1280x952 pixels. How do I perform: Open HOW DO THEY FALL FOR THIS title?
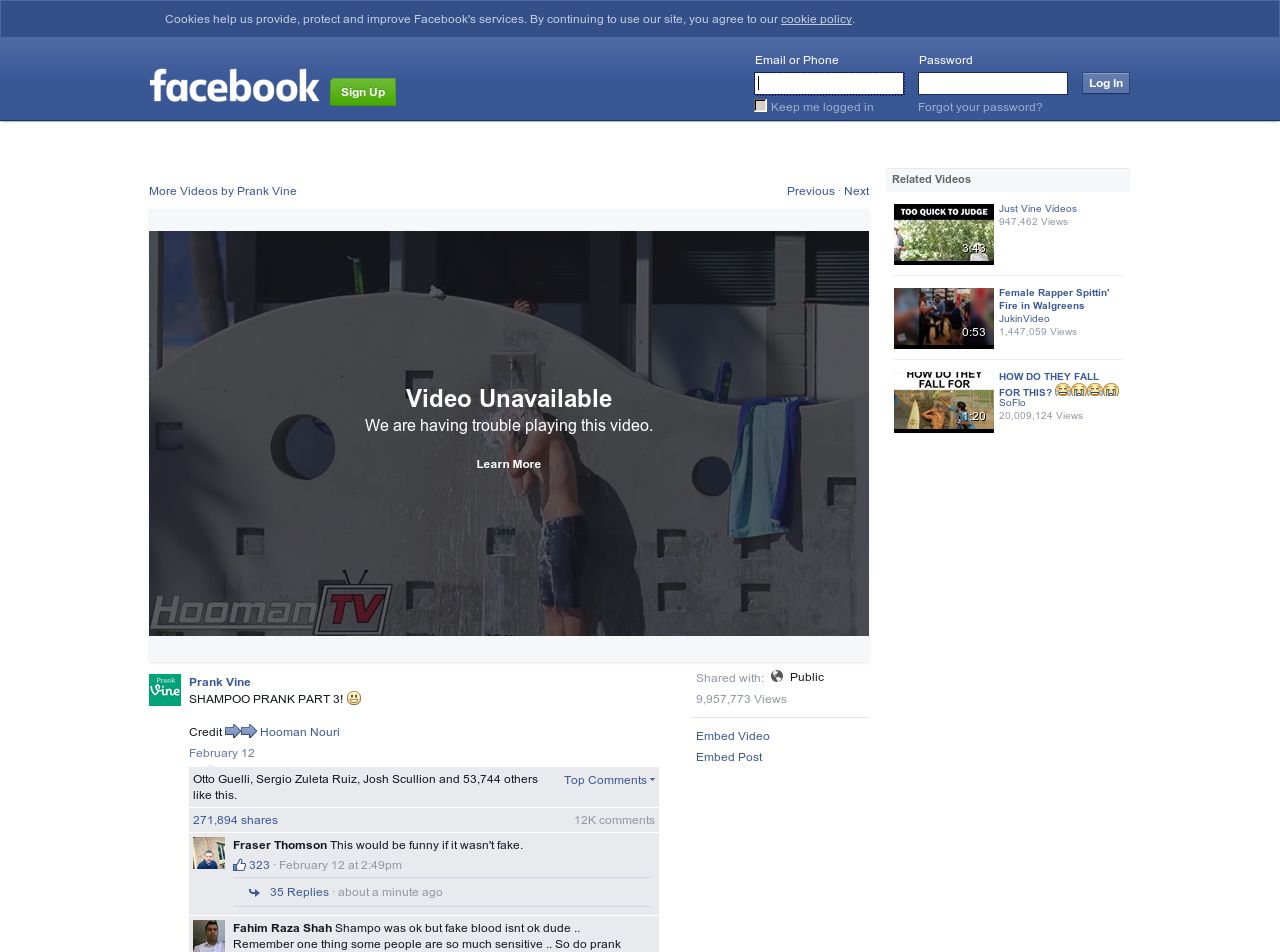coord(1059,384)
